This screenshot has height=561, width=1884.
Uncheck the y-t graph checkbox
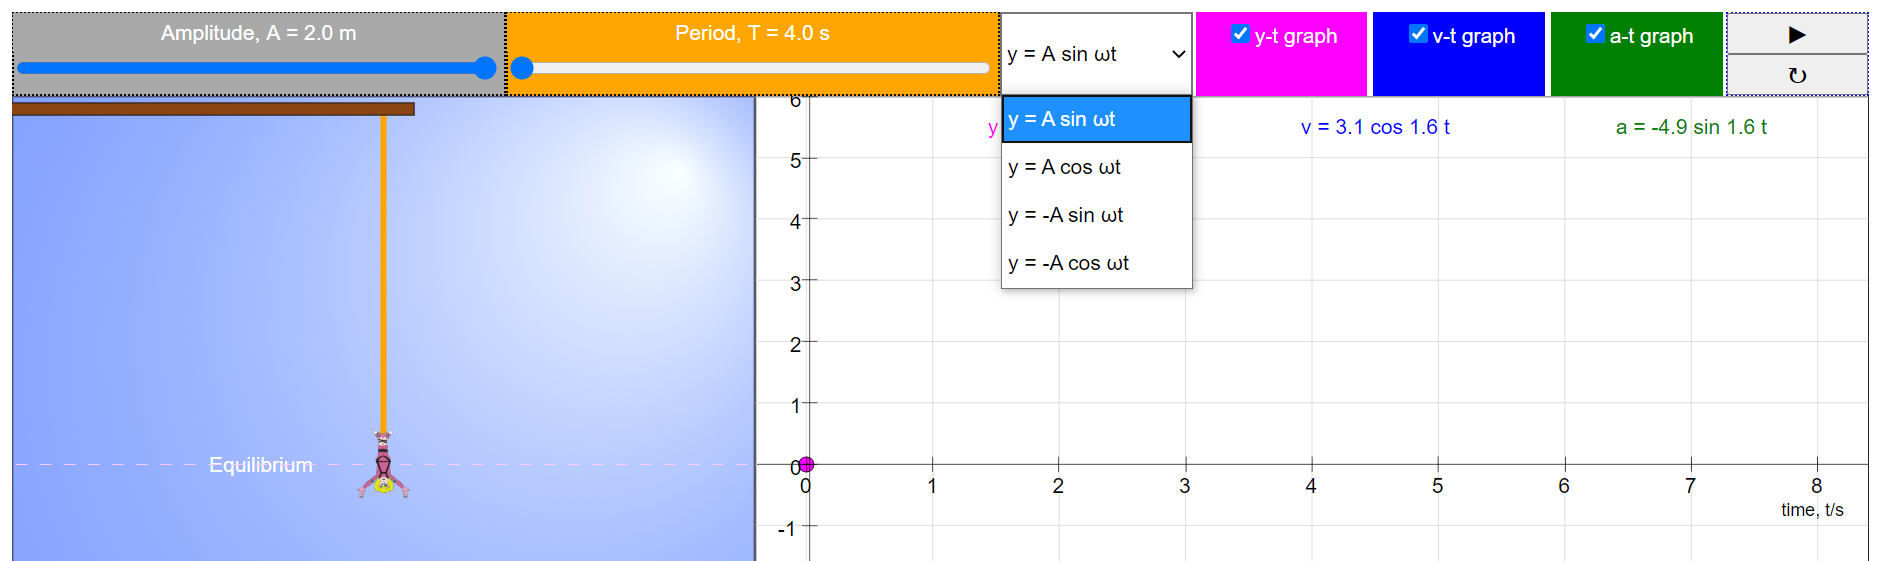1240,34
